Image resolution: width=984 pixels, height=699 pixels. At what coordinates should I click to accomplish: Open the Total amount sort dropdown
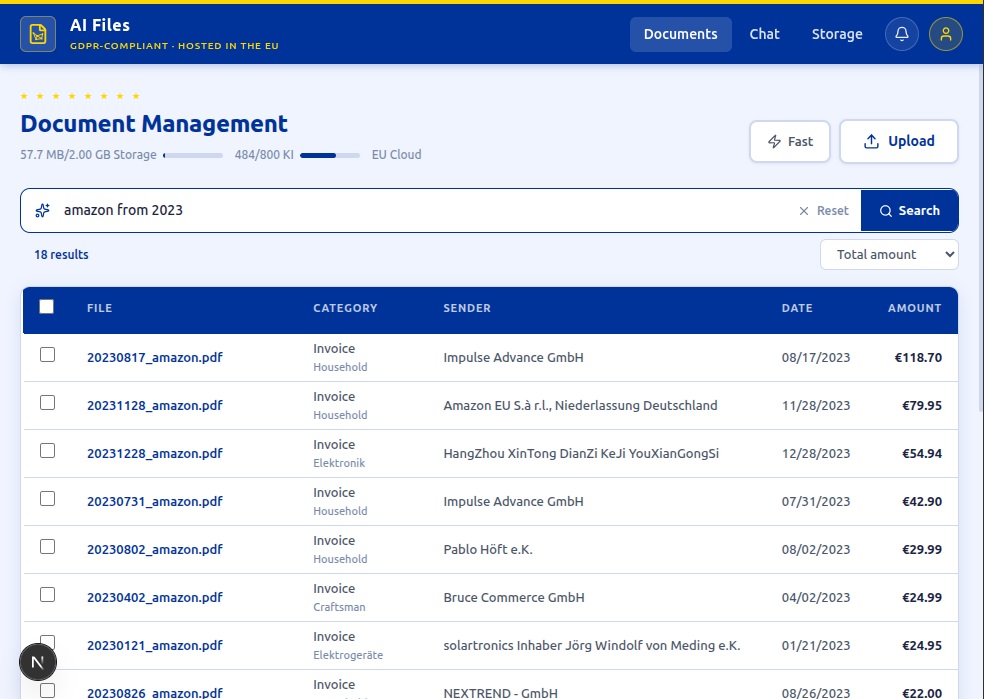point(889,254)
